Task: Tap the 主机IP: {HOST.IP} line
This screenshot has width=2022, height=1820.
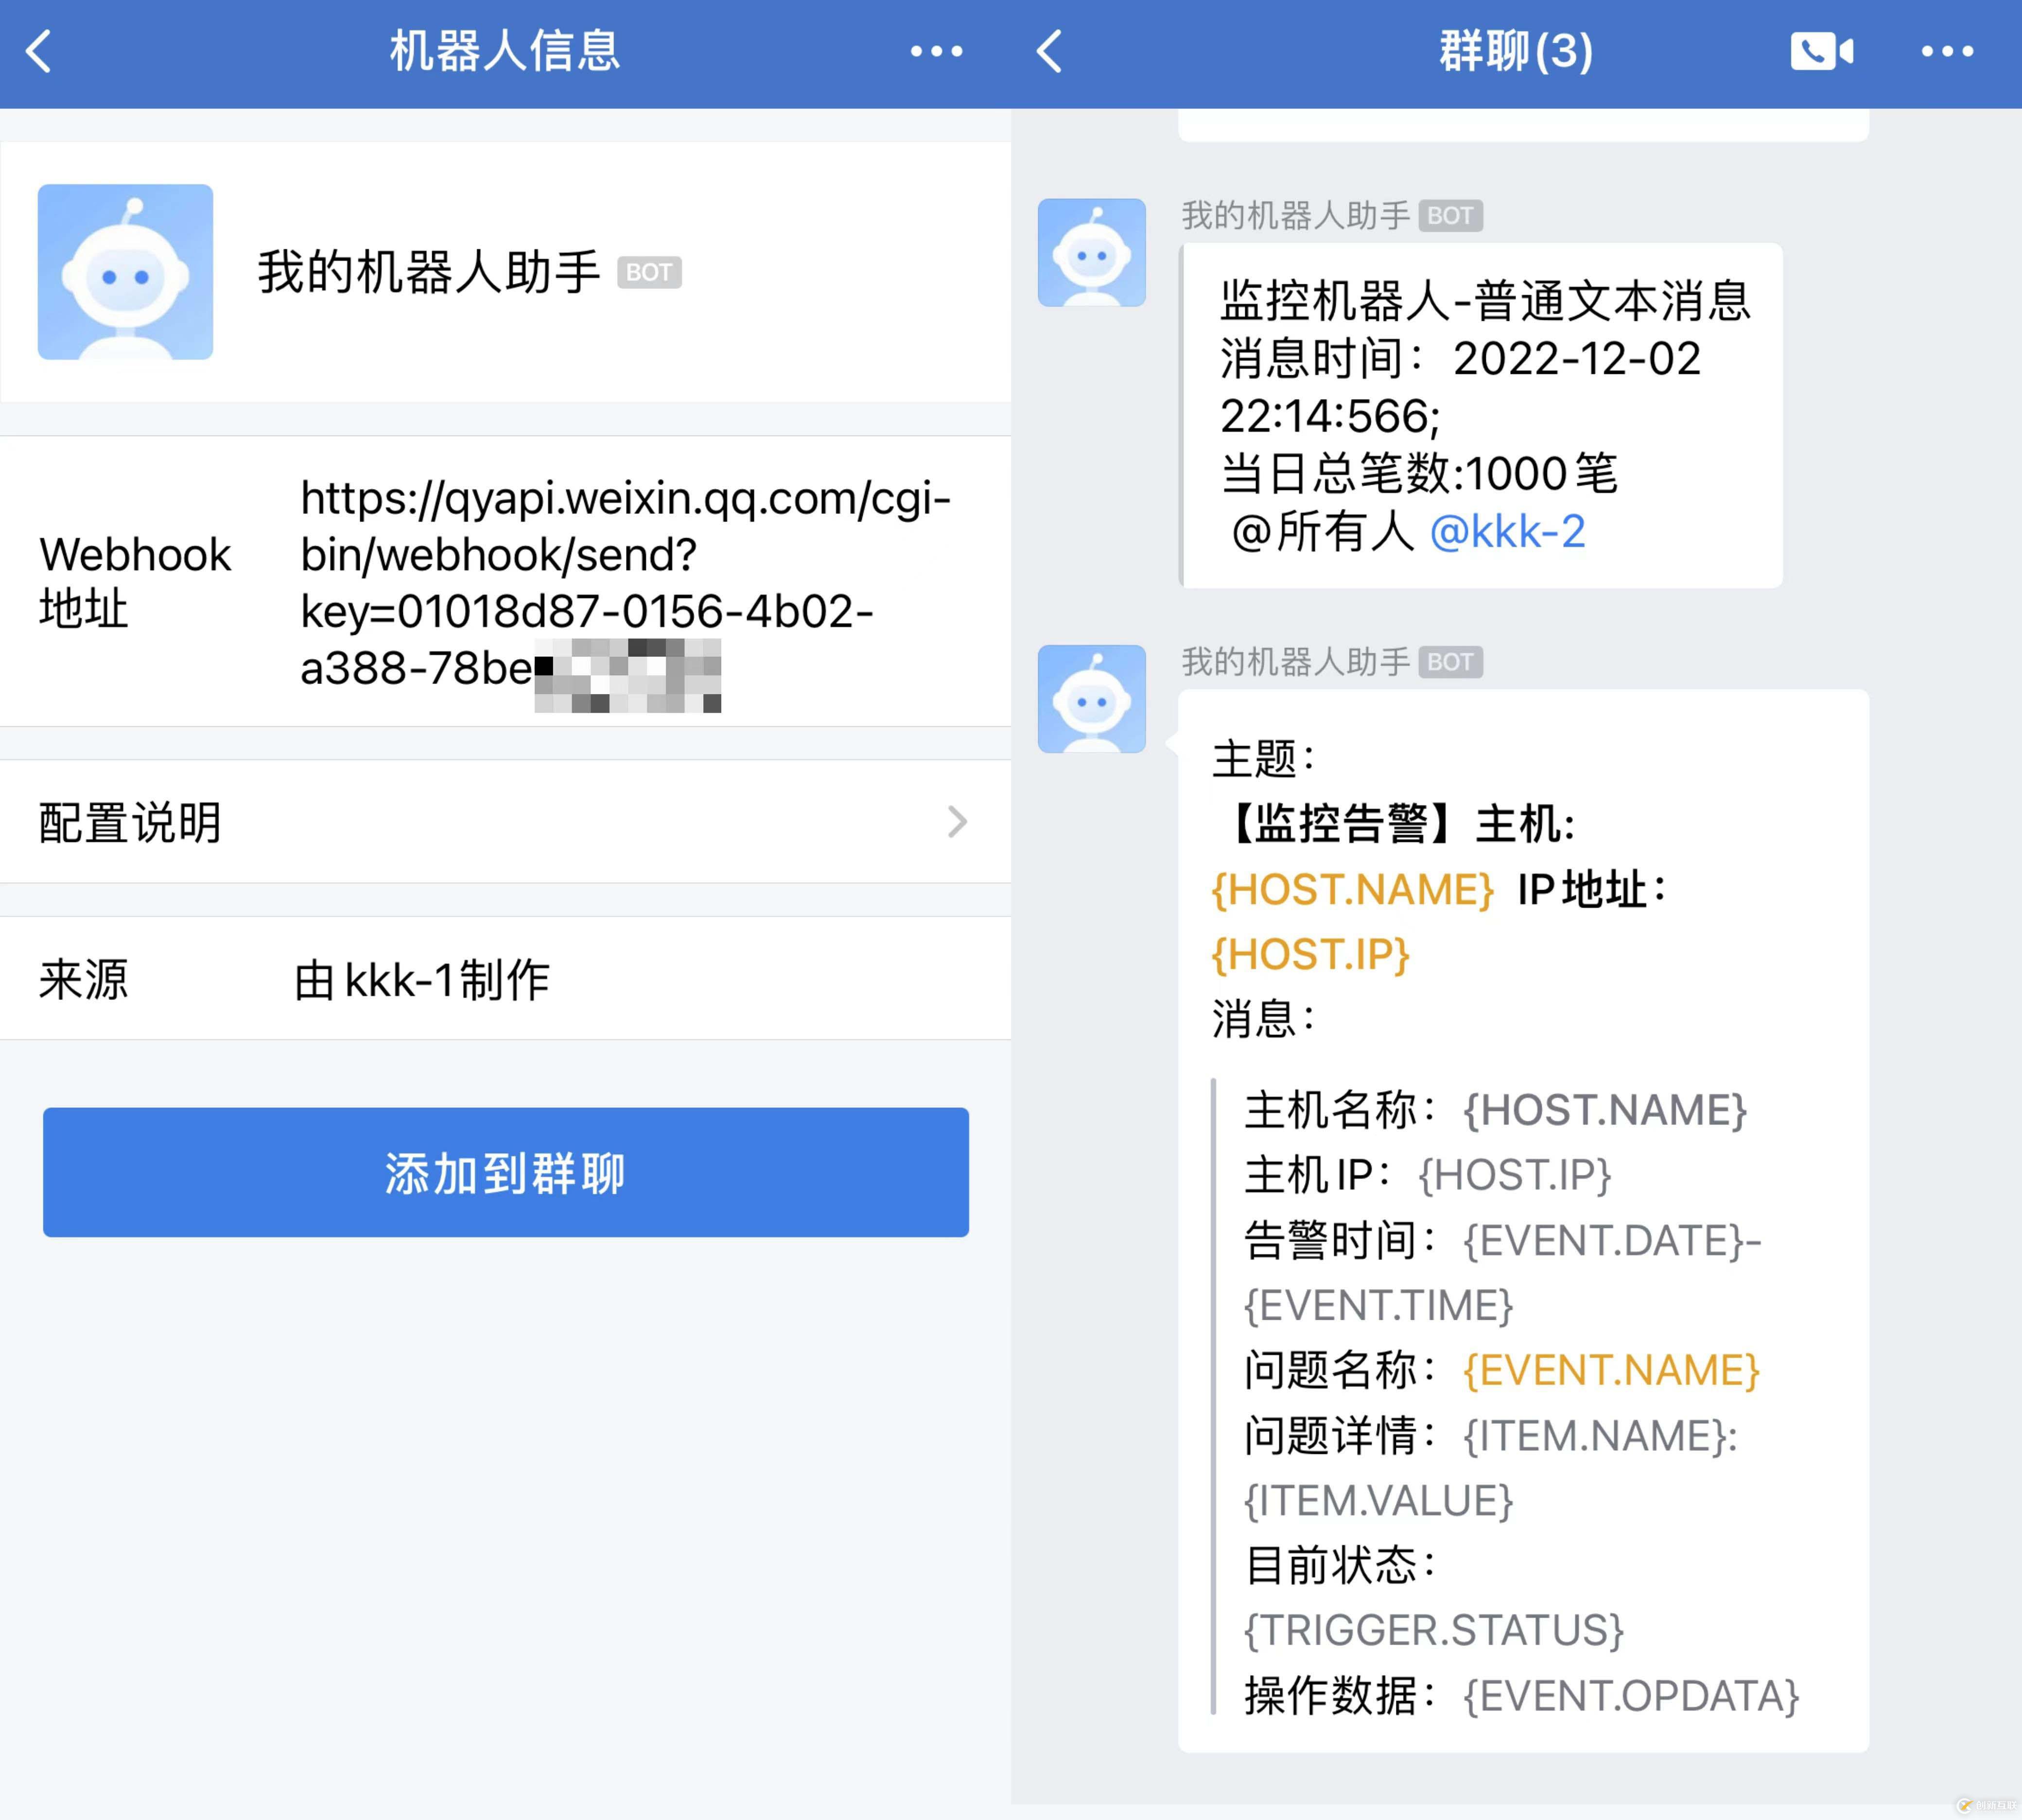Action: (x=1427, y=1175)
